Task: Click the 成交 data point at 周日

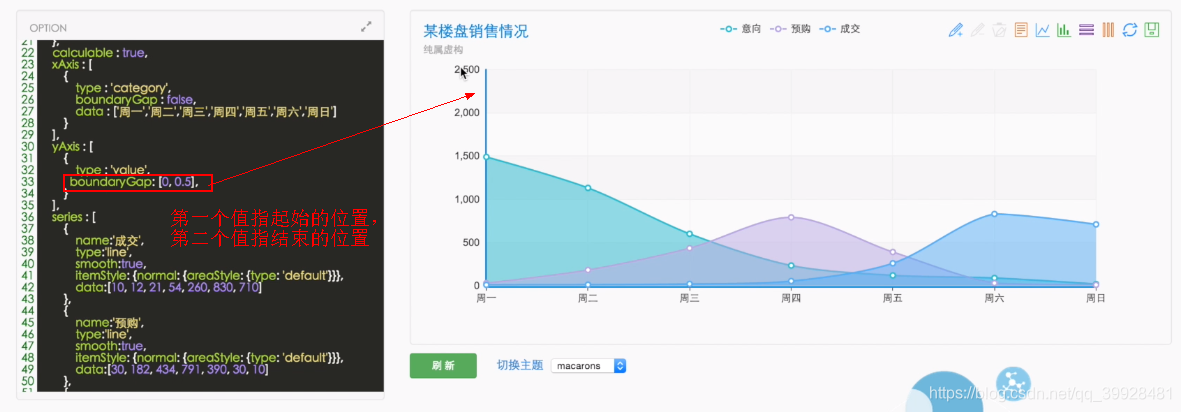Action: tap(1096, 224)
